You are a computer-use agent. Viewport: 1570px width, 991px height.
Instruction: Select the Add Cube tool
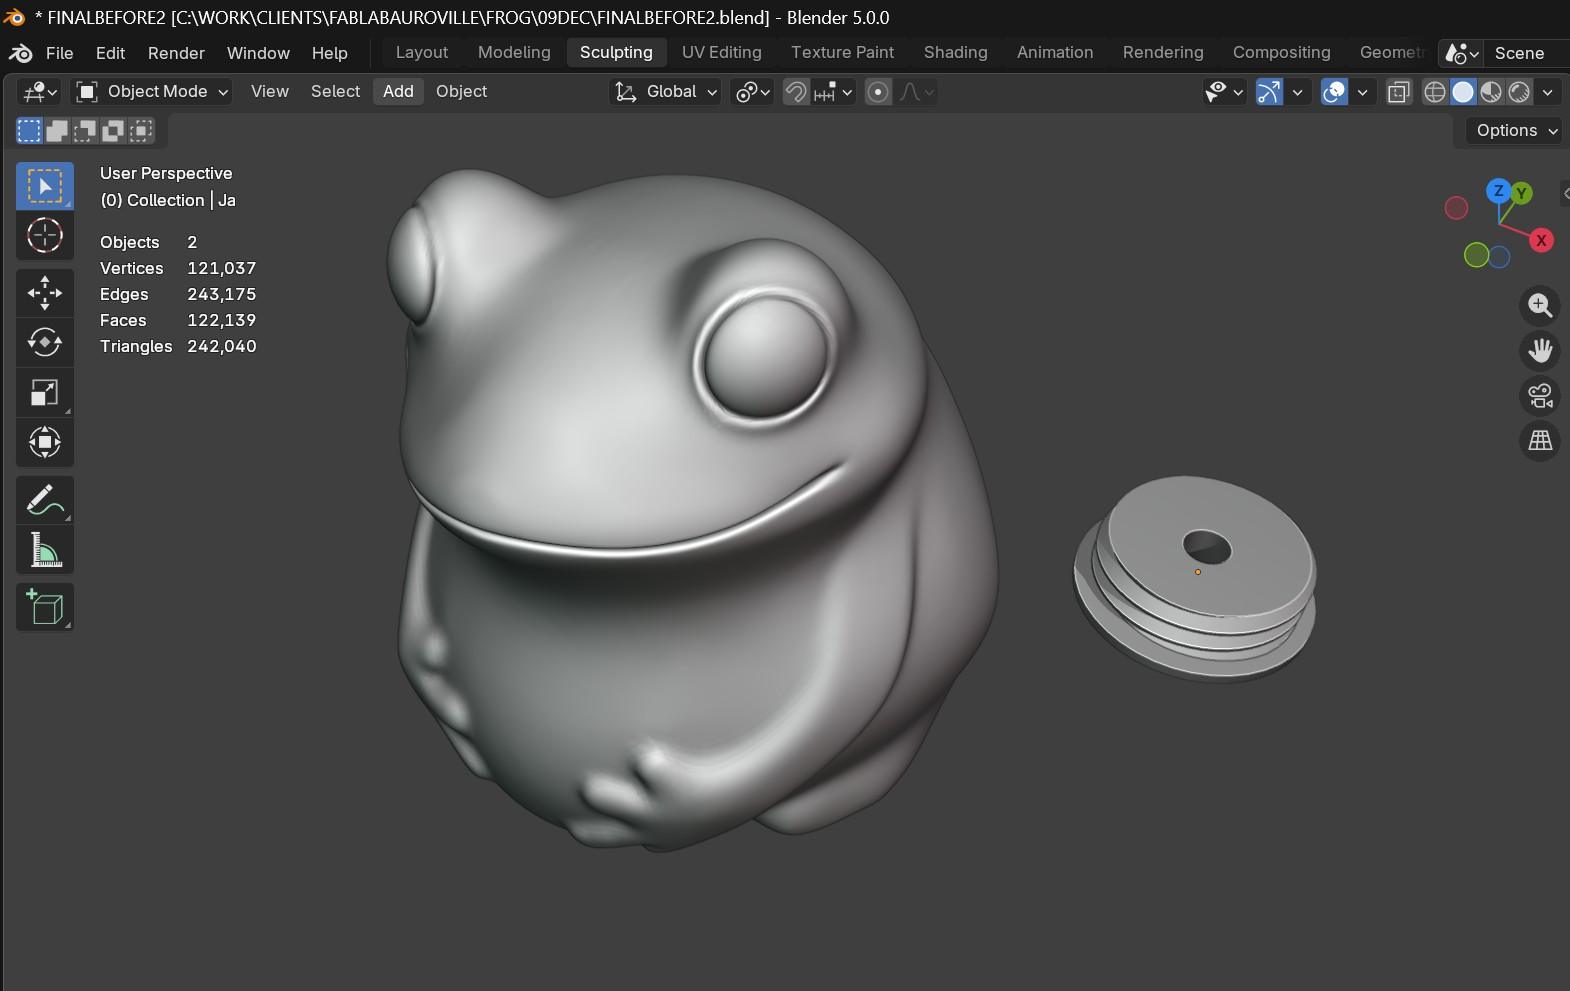coord(45,607)
